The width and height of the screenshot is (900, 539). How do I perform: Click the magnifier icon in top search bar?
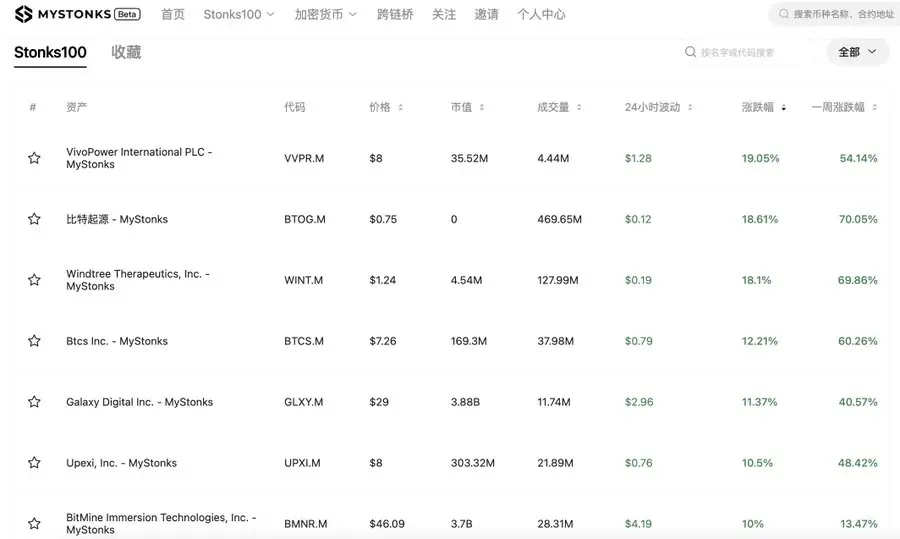[783, 14]
